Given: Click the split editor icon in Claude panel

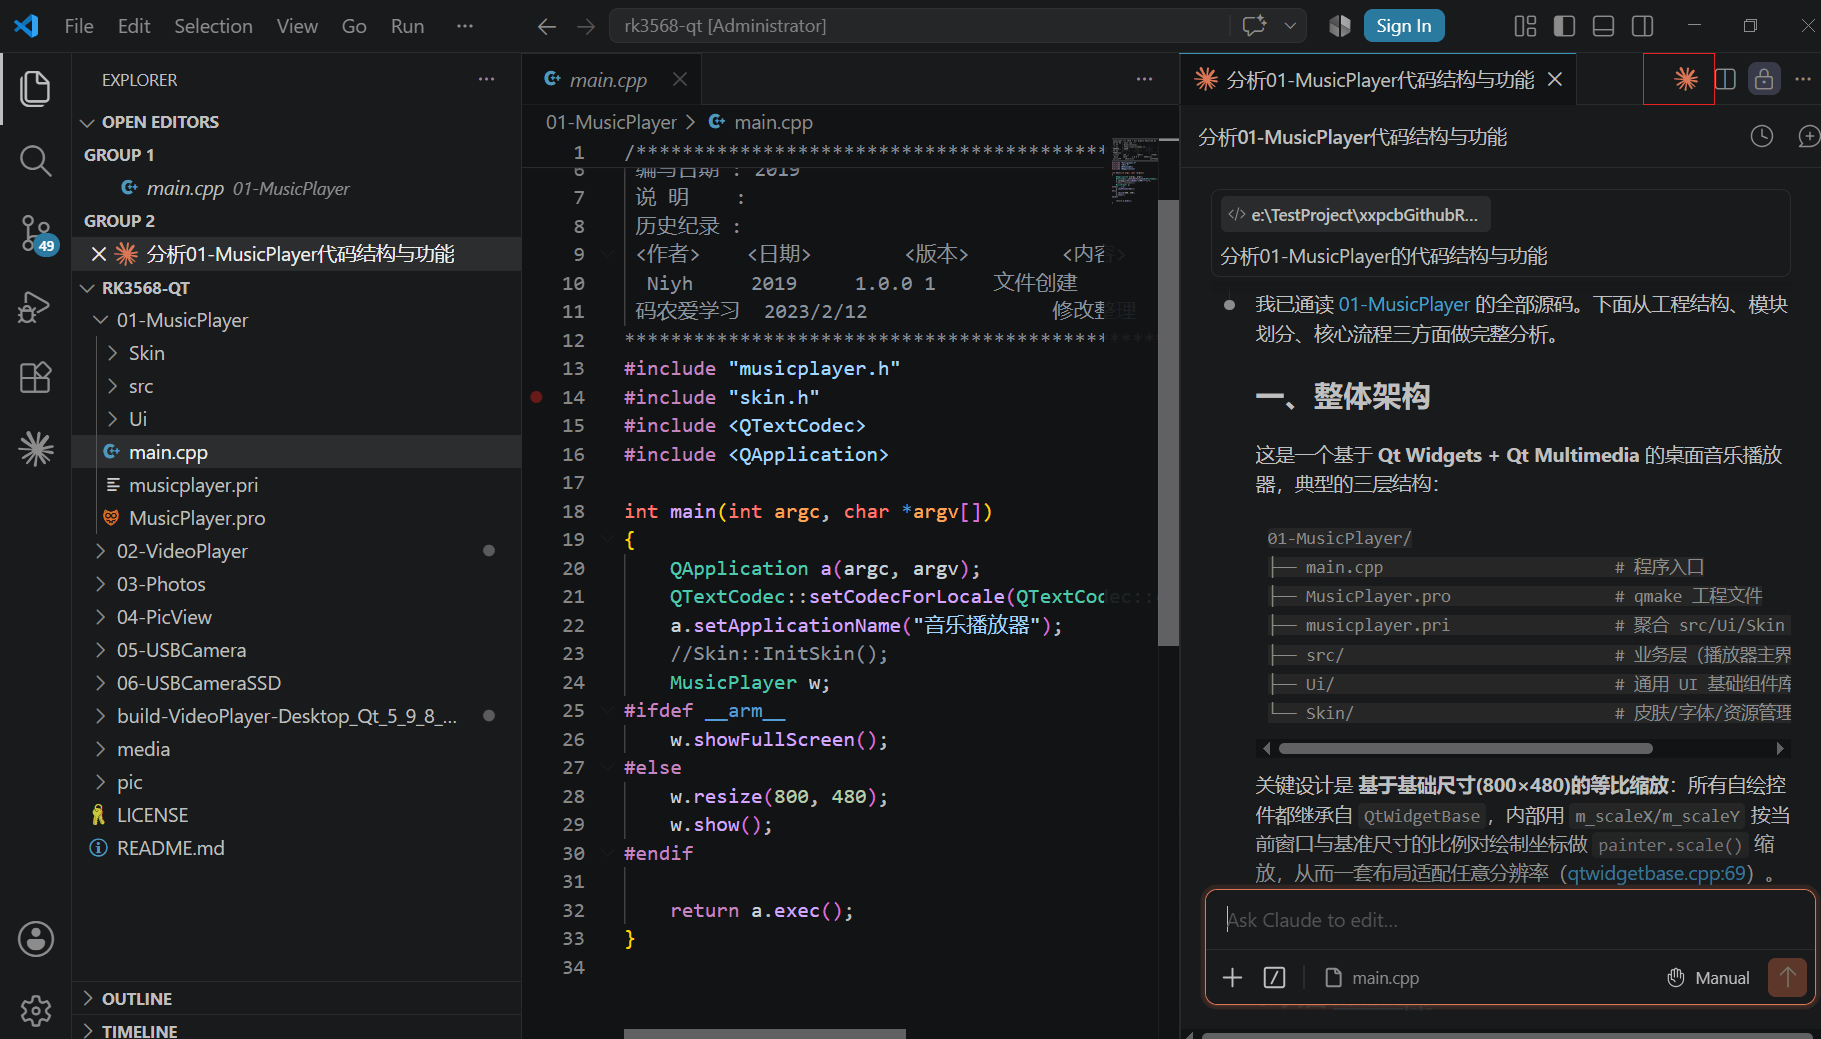Looking at the screenshot, I should (1725, 79).
